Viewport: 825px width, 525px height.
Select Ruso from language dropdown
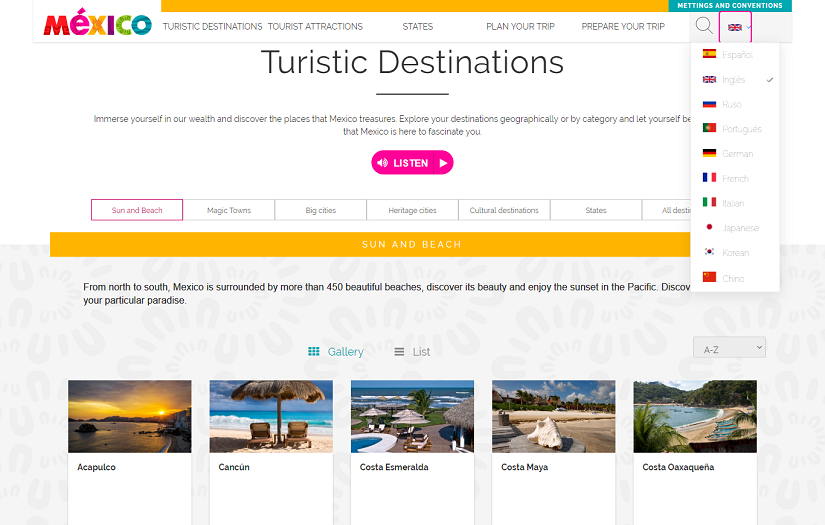click(x=735, y=104)
